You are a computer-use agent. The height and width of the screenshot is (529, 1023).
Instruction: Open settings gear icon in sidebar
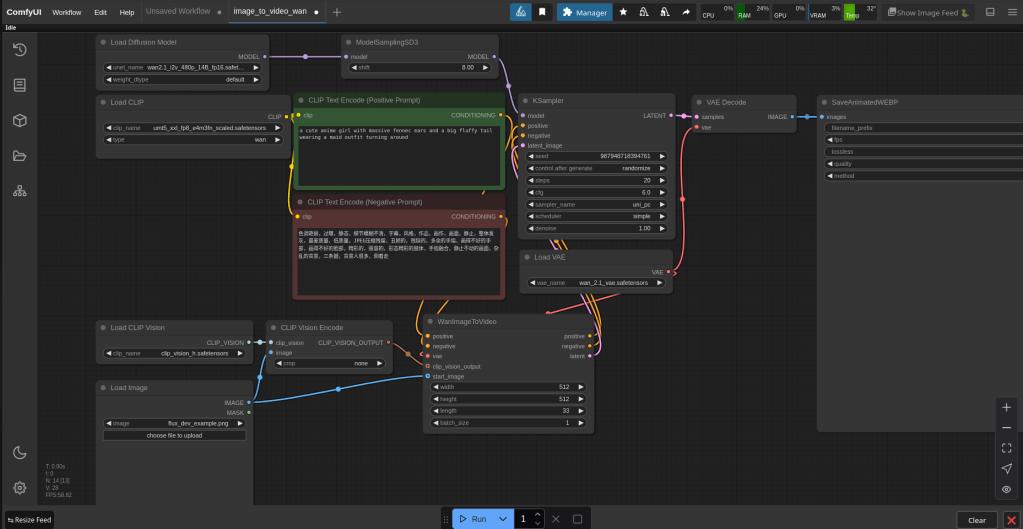19,488
